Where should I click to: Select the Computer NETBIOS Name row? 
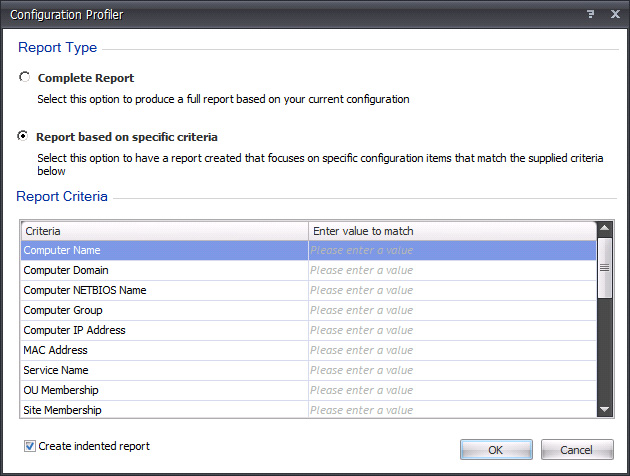coord(164,291)
